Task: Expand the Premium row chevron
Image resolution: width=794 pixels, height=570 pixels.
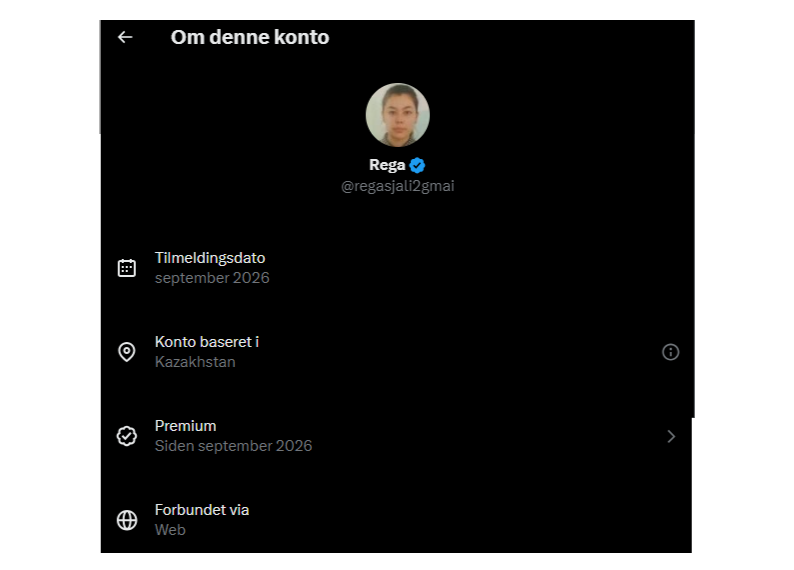Action: click(671, 436)
